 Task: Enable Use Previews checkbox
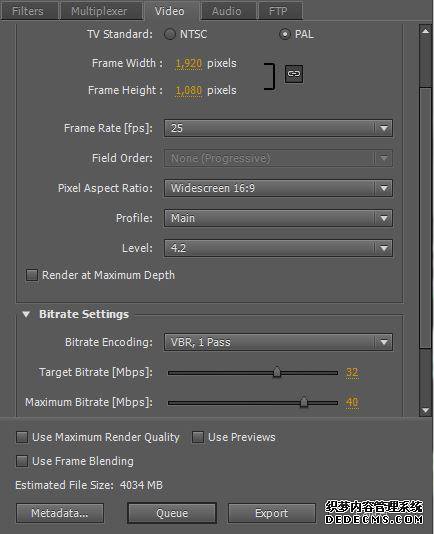click(x=198, y=437)
